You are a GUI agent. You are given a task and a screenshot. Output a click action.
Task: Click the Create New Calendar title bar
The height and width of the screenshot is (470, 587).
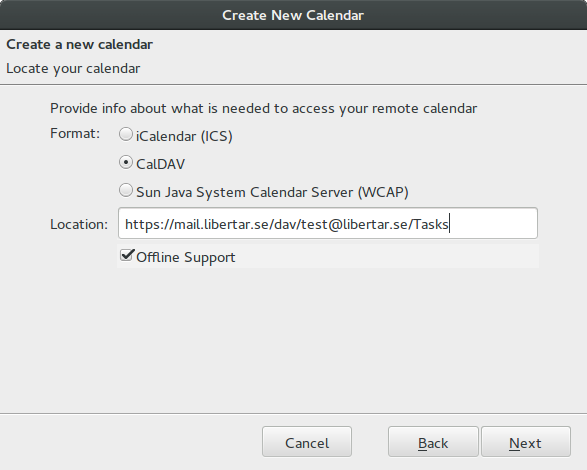coord(294,15)
